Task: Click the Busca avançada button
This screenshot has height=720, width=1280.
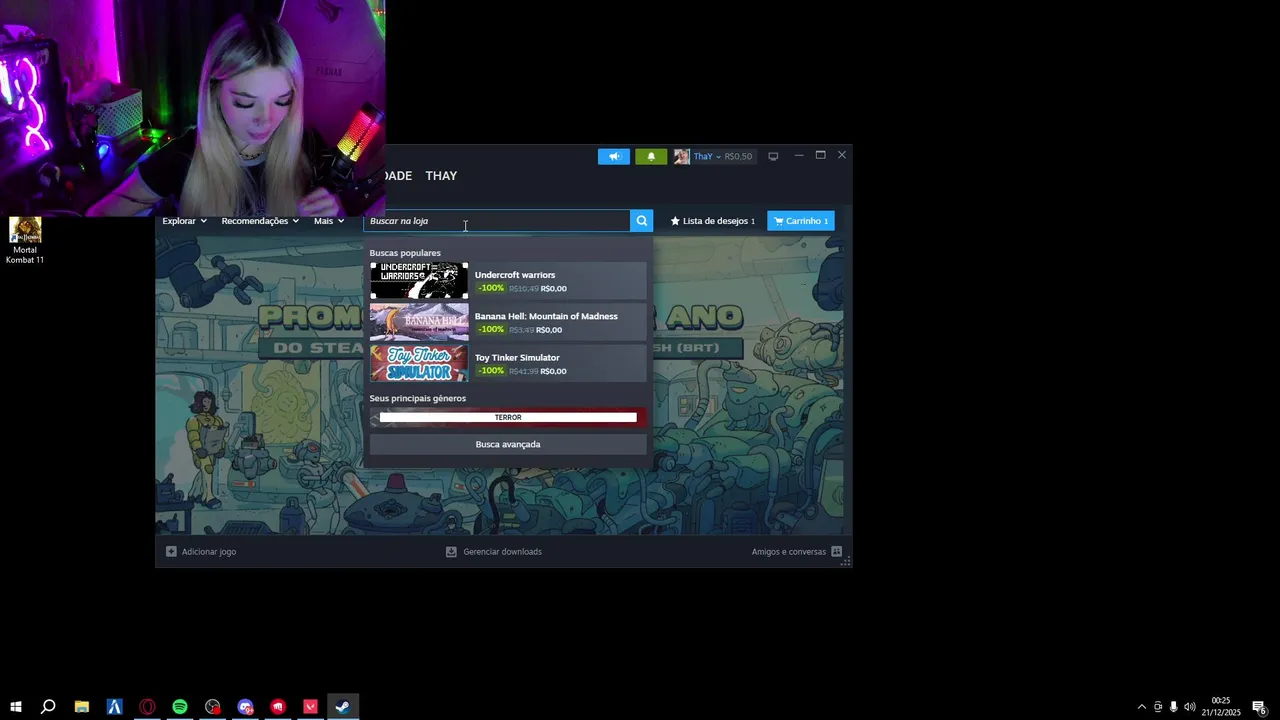Action: [x=508, y=444]
